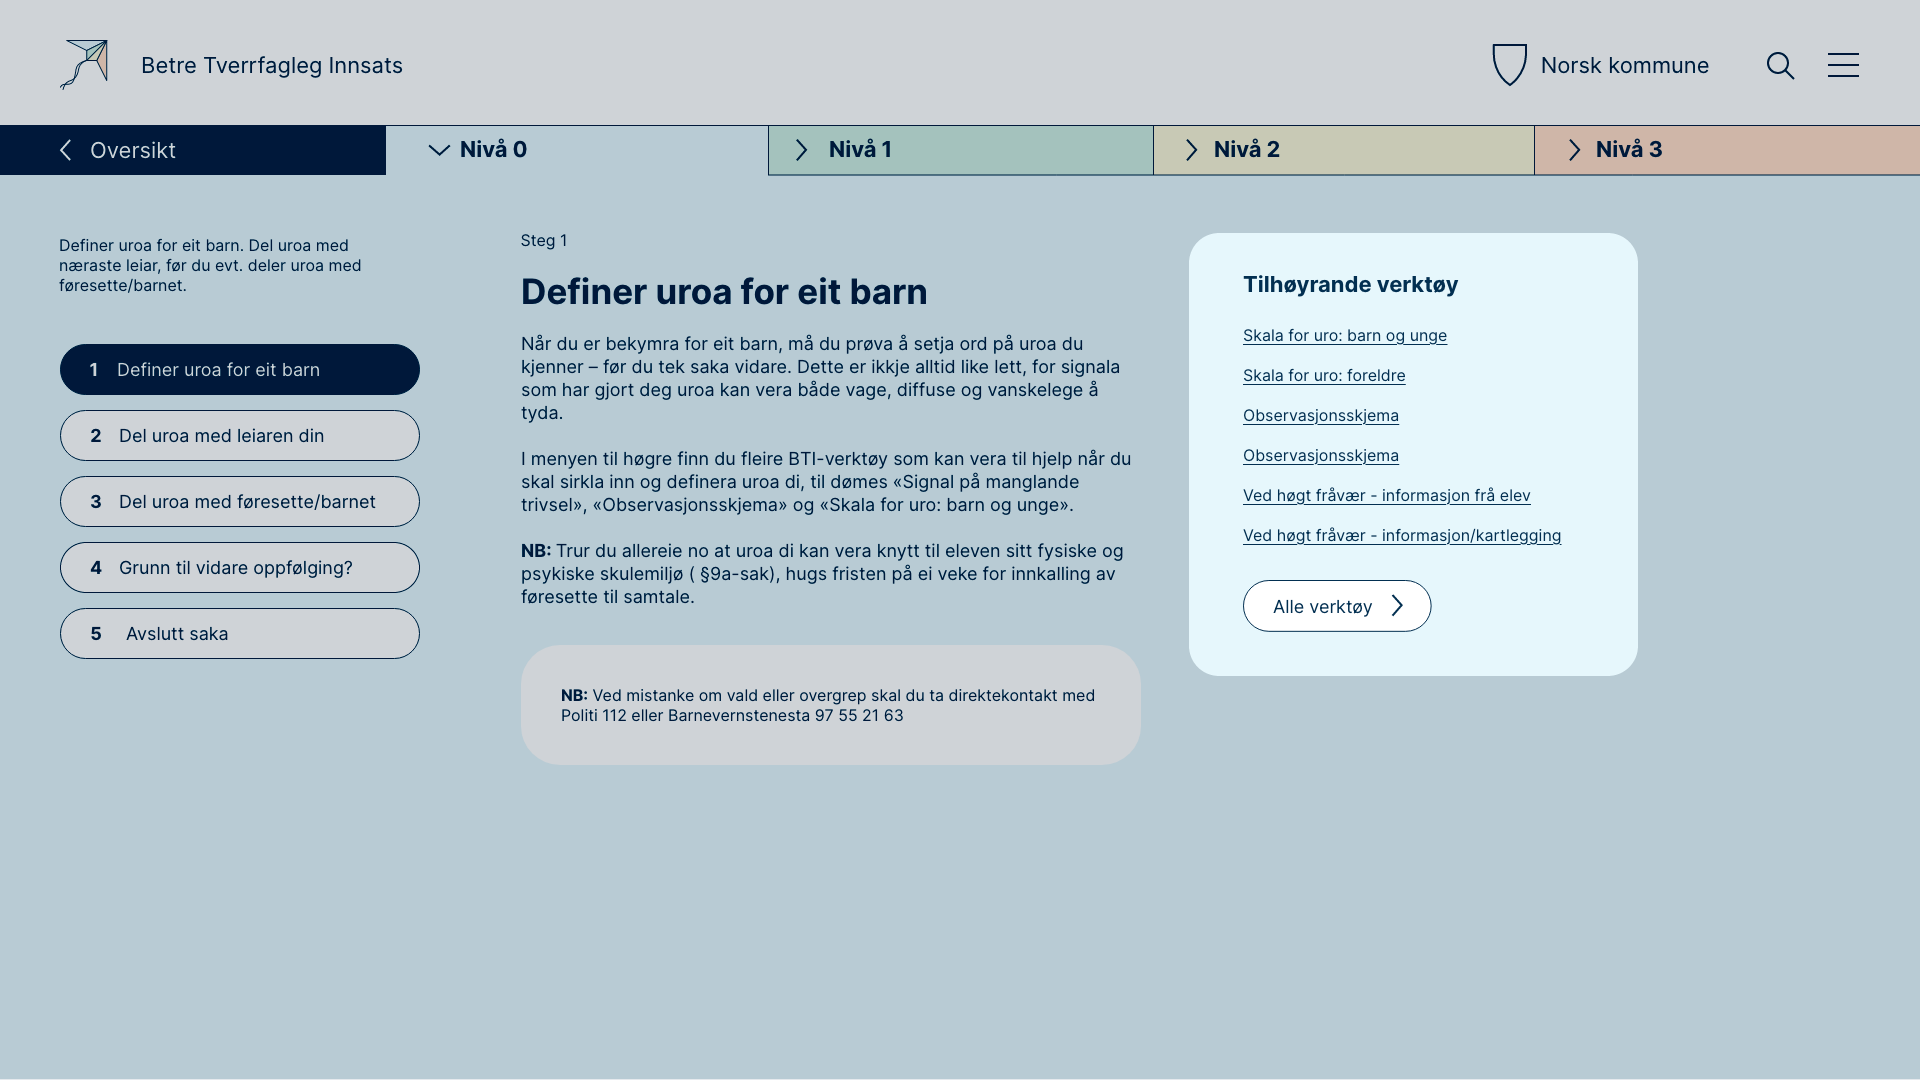This screenshot has width=1920, height=1080.
Task: Select step 1 Definer uroa for eit barn
Action: tap(240, 370)
